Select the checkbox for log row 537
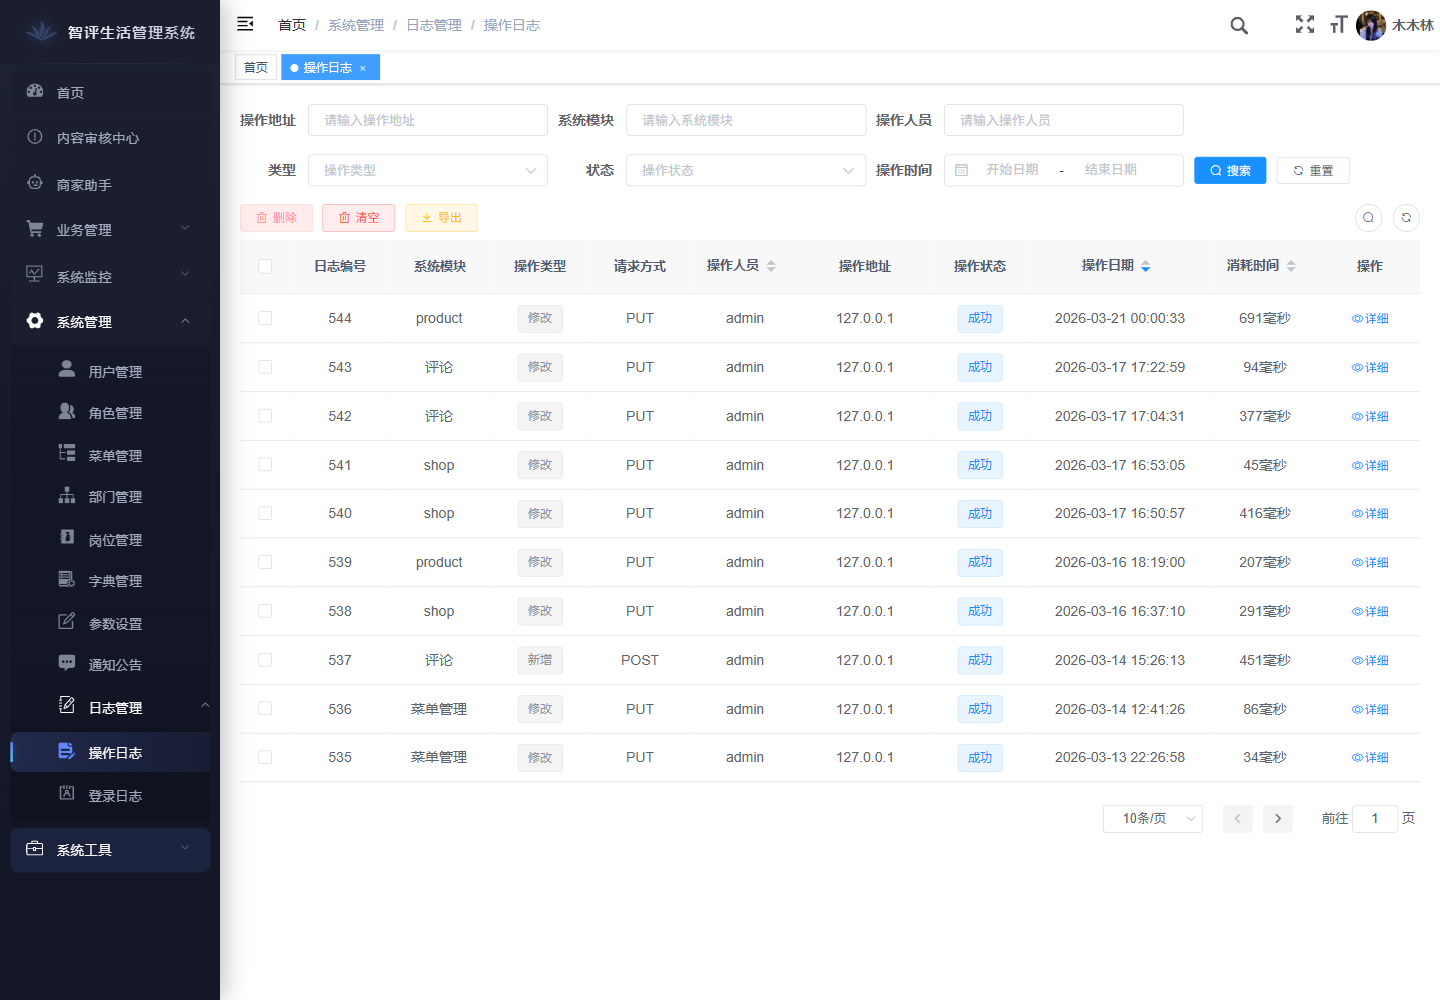Screen dimensions: 1440x1000 [x=265, y=660]
